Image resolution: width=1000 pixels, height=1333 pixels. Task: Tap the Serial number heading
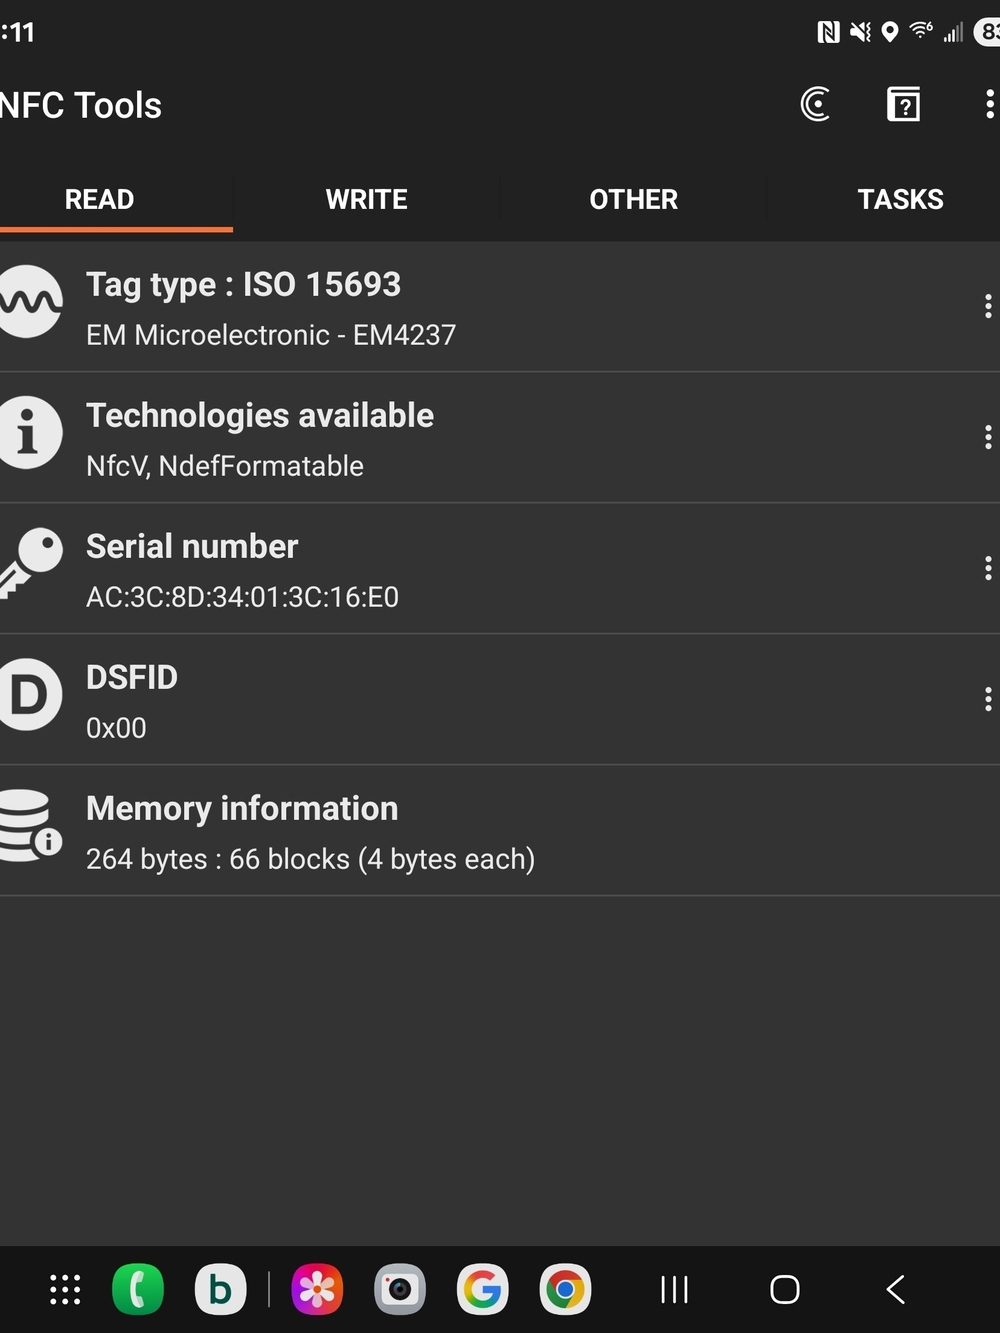pyautogui.click(x=192, y=546)
